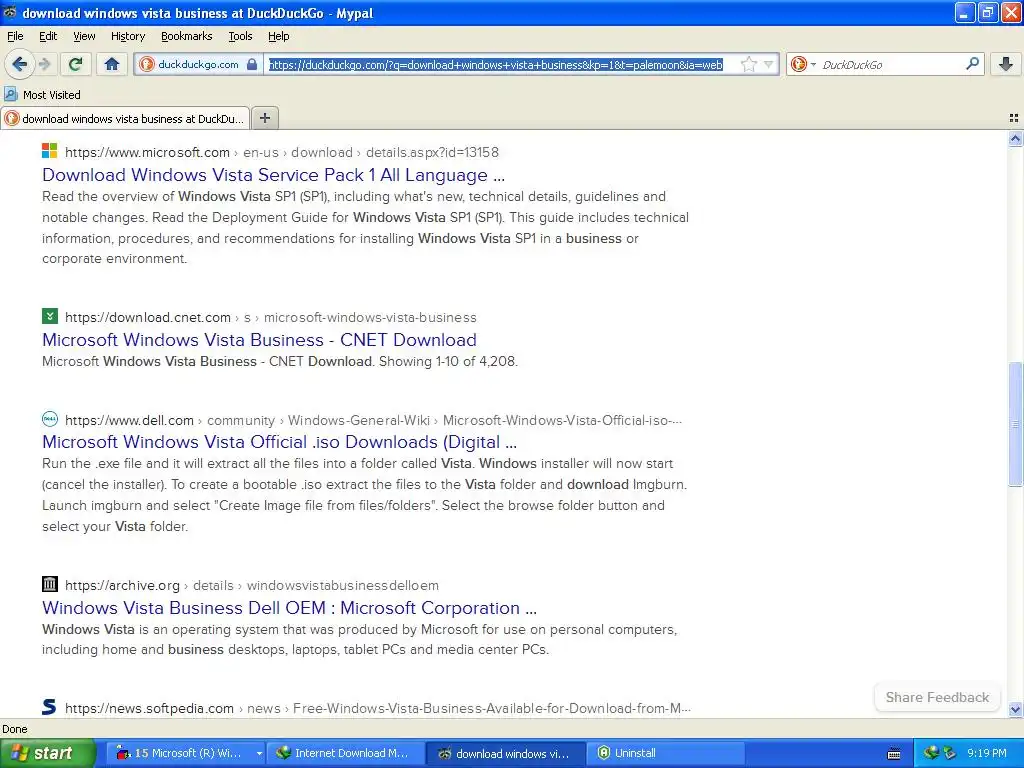This screenshot has width=1024, height=768.
Task: Click the Microsoft favicon in first result
Action: click(x=50, y=151)
